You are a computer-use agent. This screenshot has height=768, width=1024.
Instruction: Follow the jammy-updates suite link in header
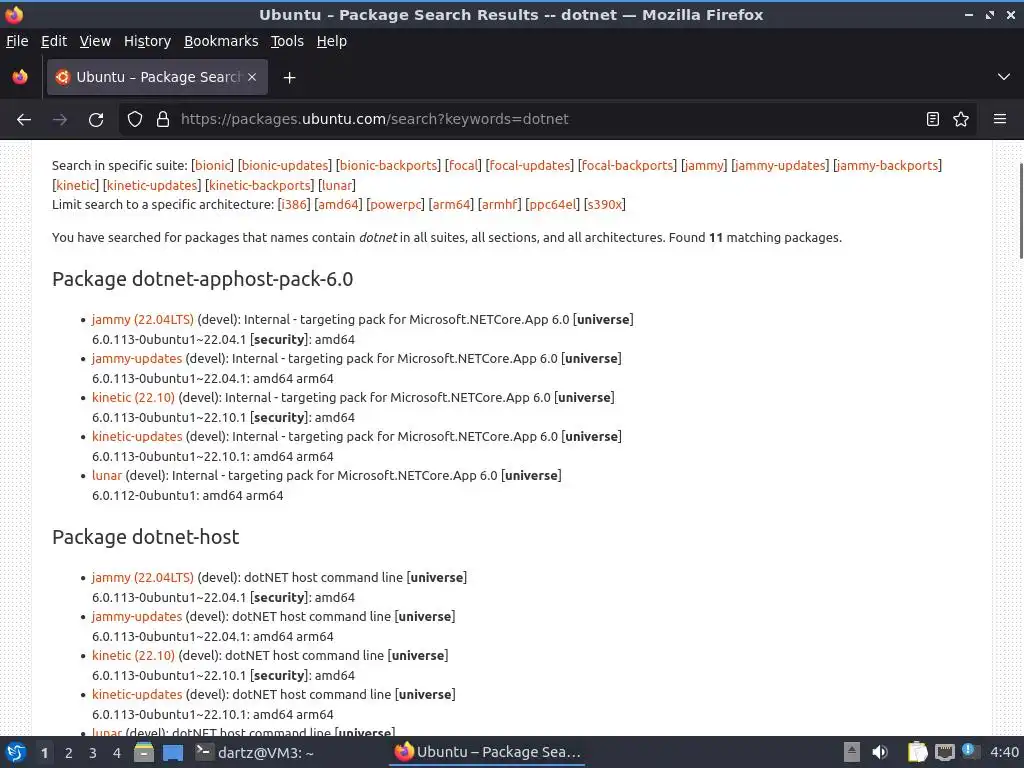pos(780,166)
